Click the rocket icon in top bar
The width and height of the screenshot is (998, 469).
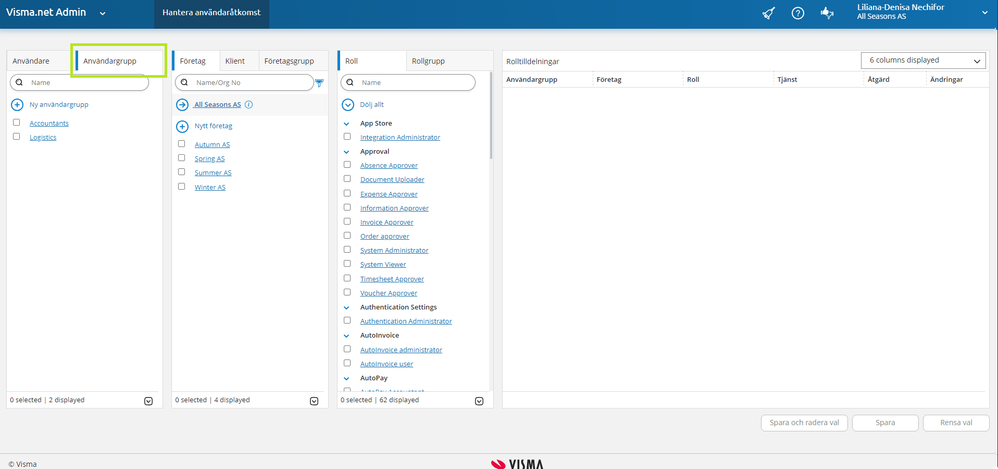[768, 13]
